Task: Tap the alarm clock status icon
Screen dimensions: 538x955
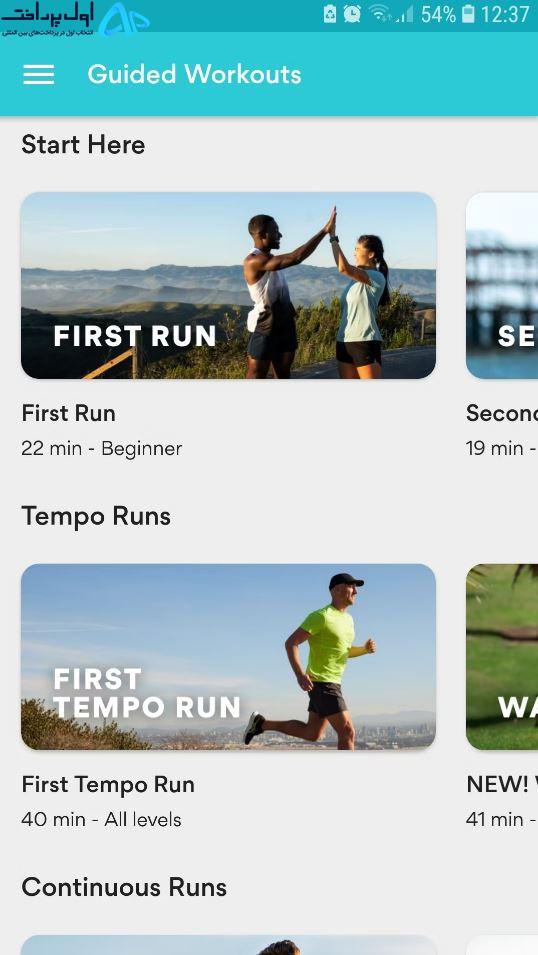Action: (x=352, y=14)
